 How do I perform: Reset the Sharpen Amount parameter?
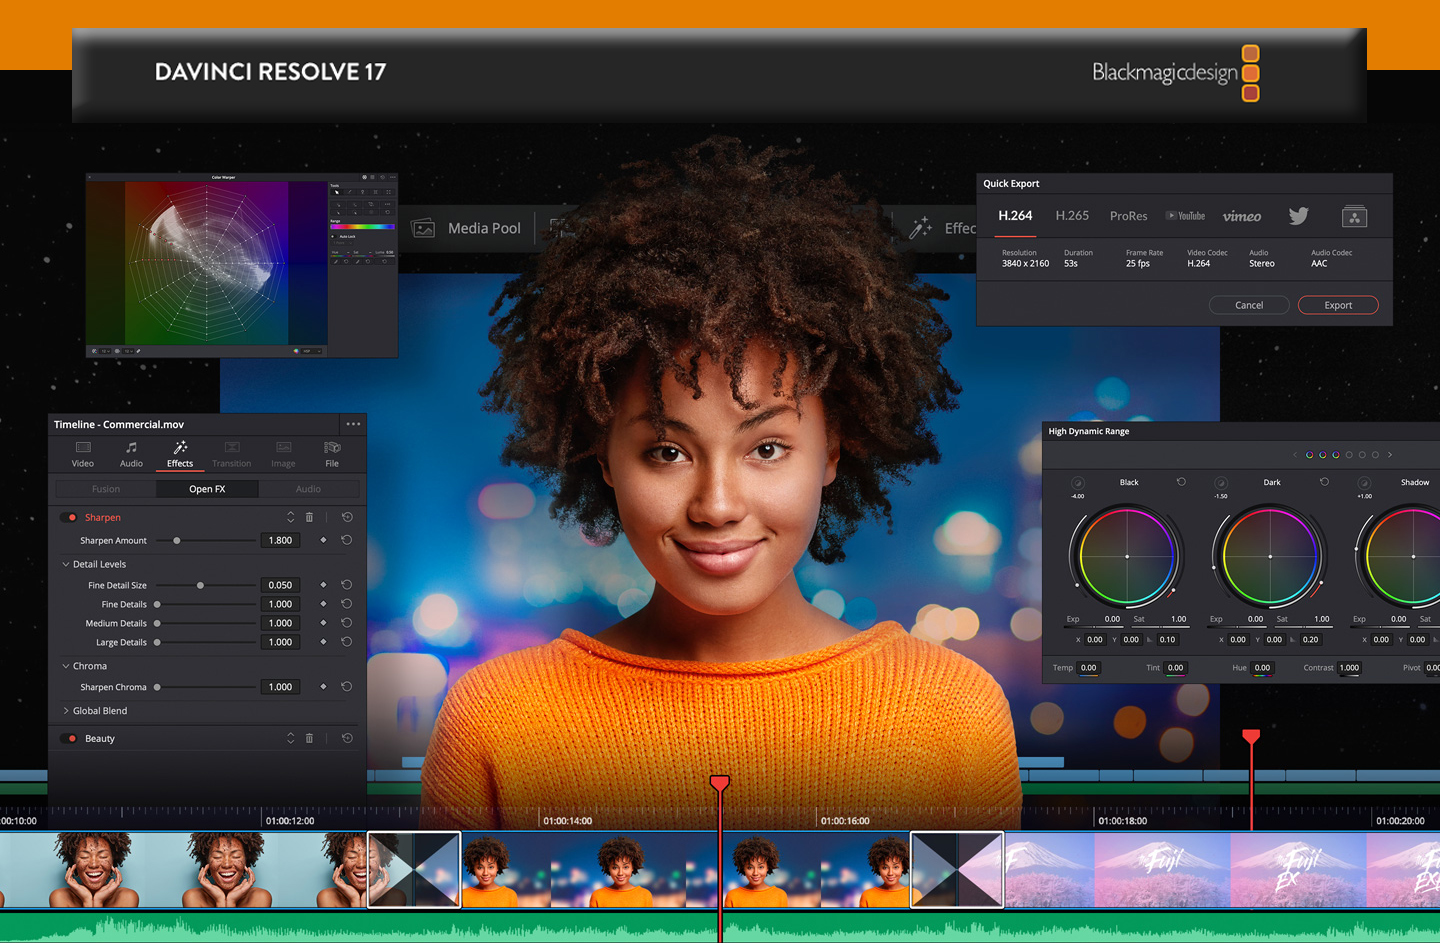tap(347, 540)
